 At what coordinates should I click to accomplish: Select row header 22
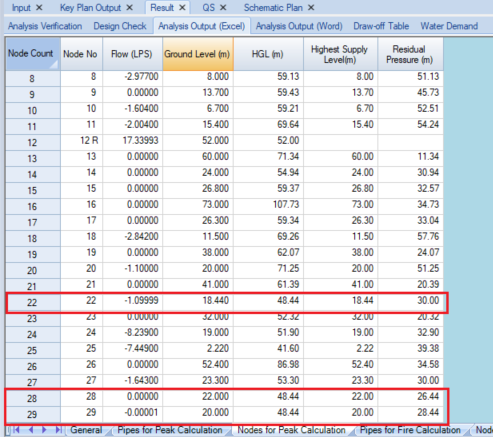(32, 303)
